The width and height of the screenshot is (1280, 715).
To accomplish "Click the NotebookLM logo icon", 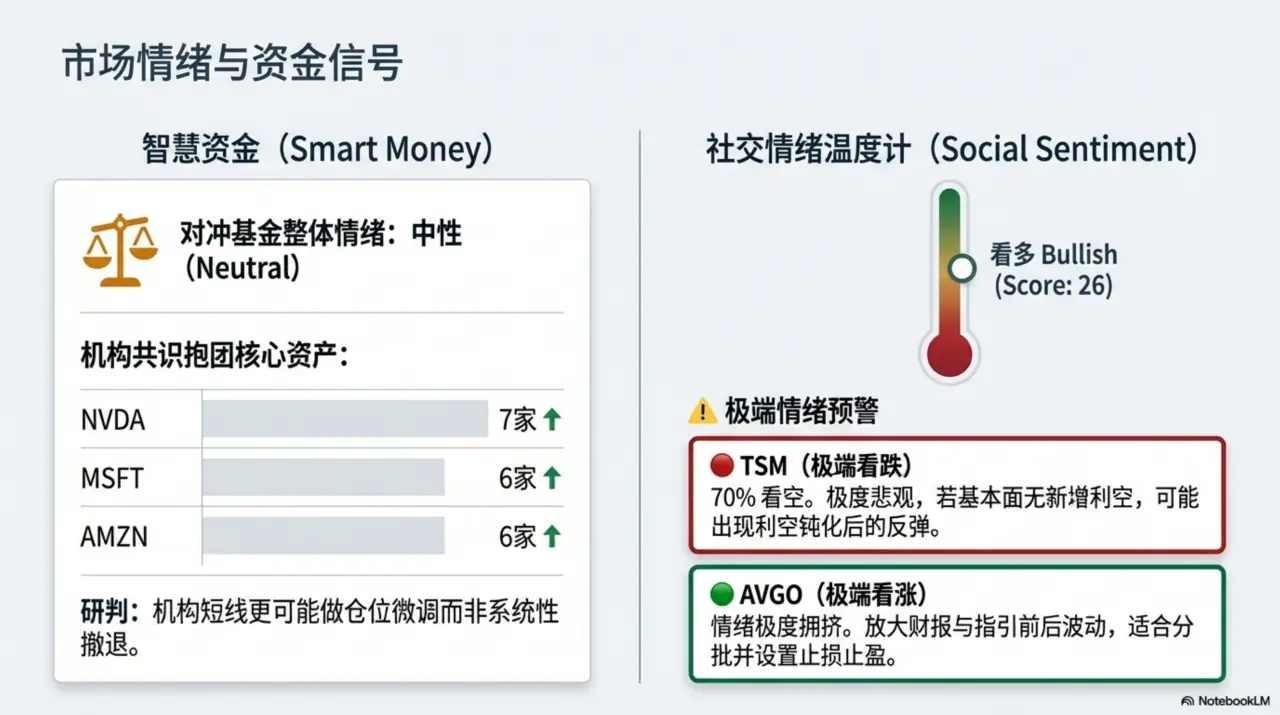I will click(1187, 701).
